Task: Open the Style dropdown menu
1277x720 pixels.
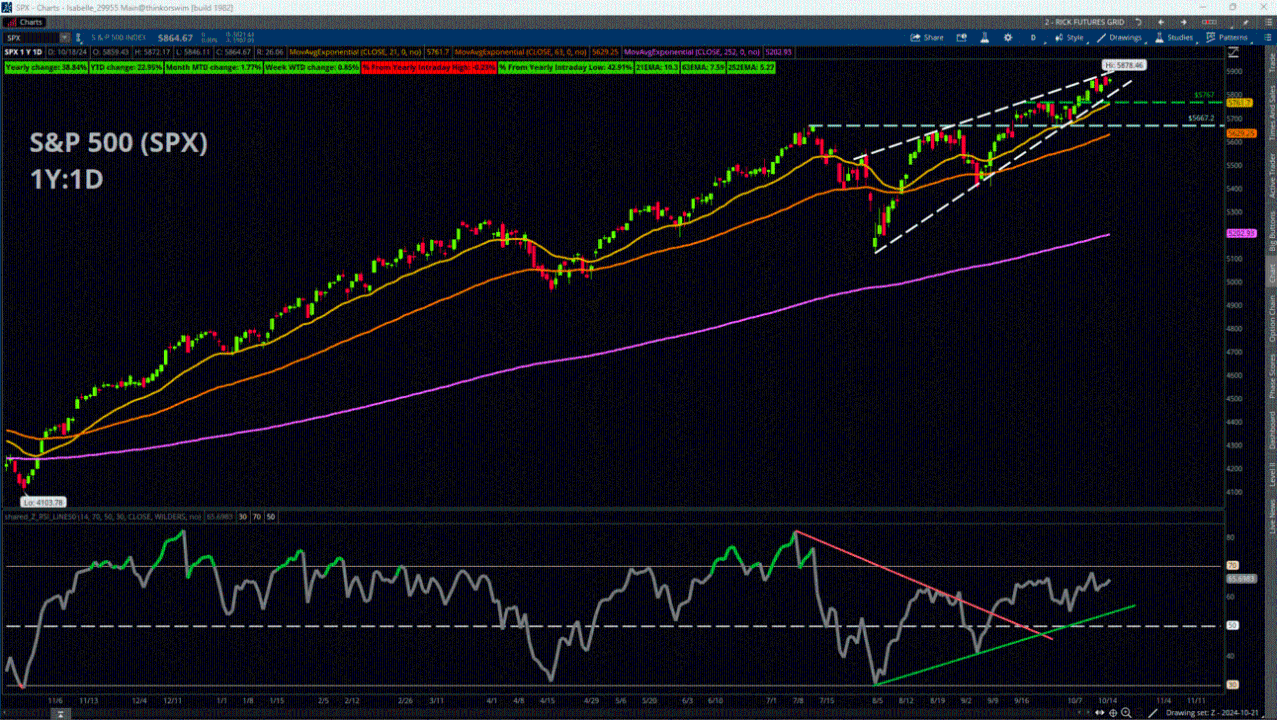Action: pyautogui.click(x=1069, y=38)
